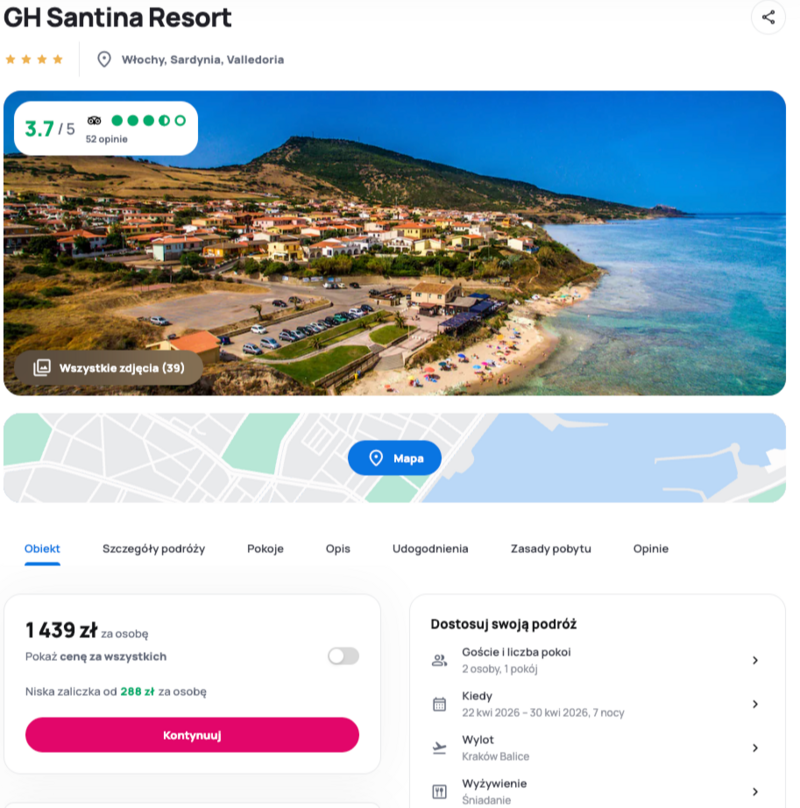Switch to the Pokoje tab
800x808 pixels.
tap(265, 549)
